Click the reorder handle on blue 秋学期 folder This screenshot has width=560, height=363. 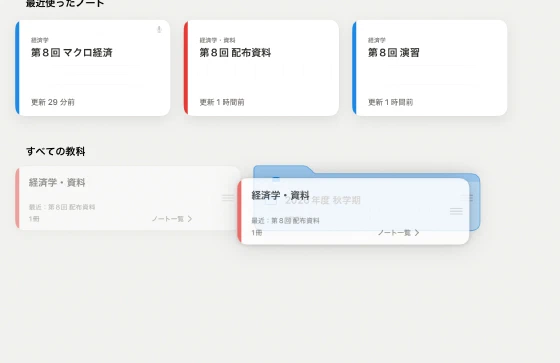(467, 197)
